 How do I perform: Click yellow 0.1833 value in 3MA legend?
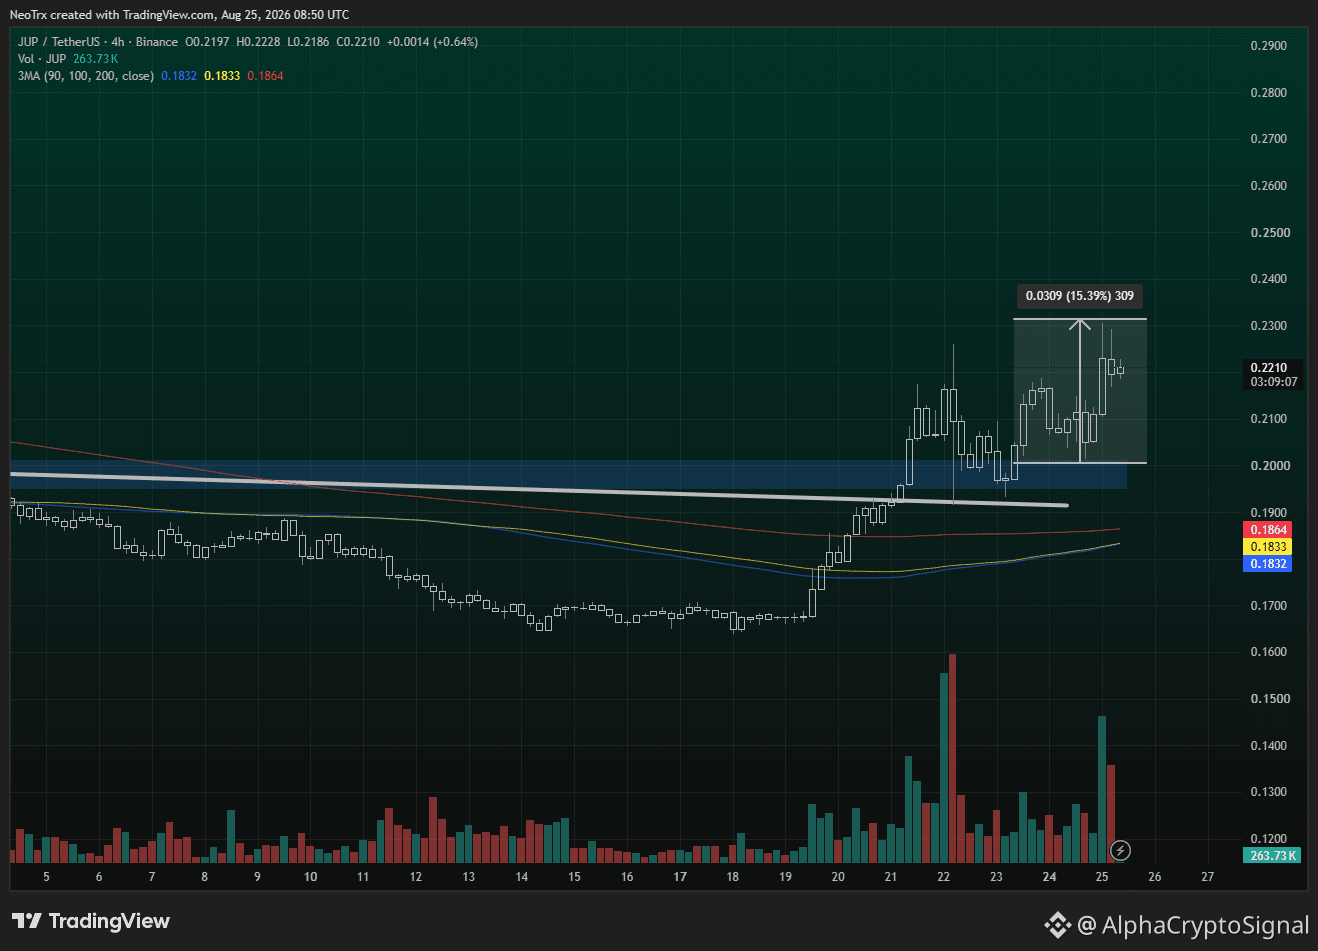click(222, 76)
